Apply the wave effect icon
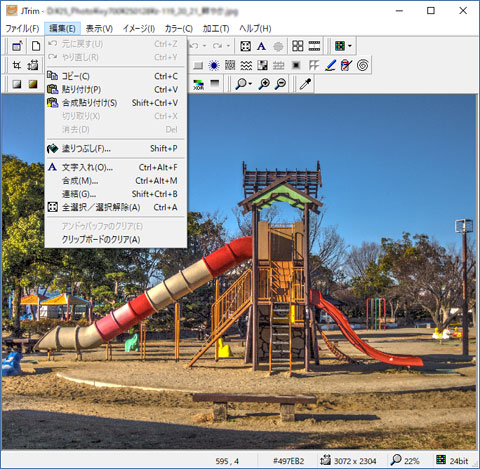The width and height of the screenshot is (480, 469). pyautogui.click(x=246, y=65)
